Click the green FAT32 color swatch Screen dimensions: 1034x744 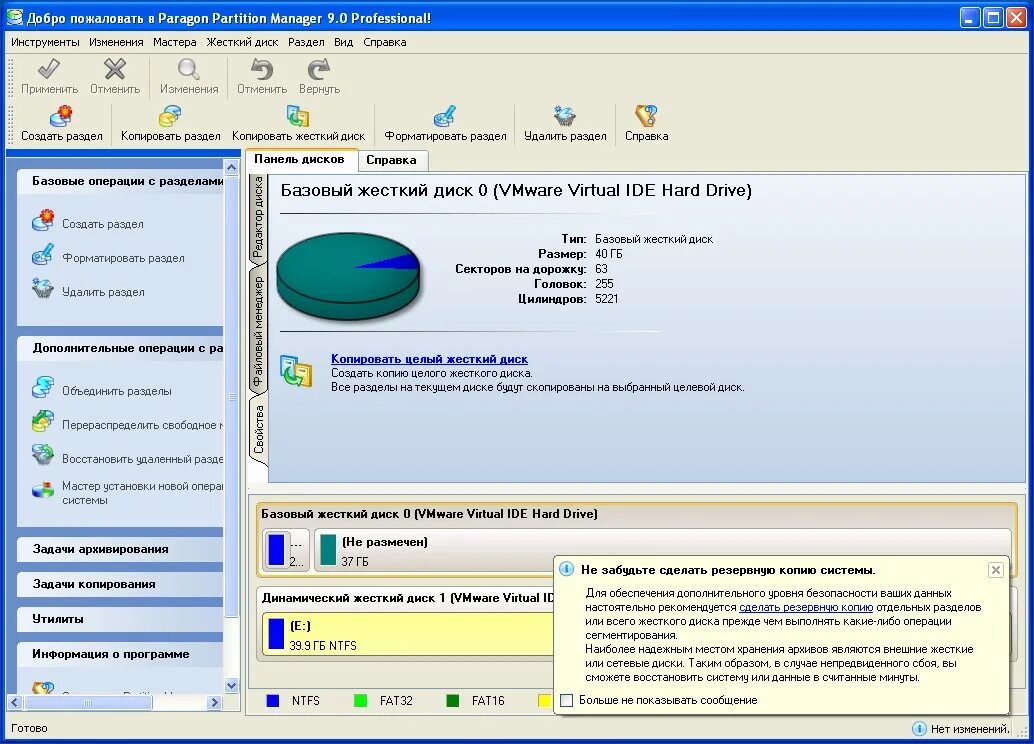(359, 701)
